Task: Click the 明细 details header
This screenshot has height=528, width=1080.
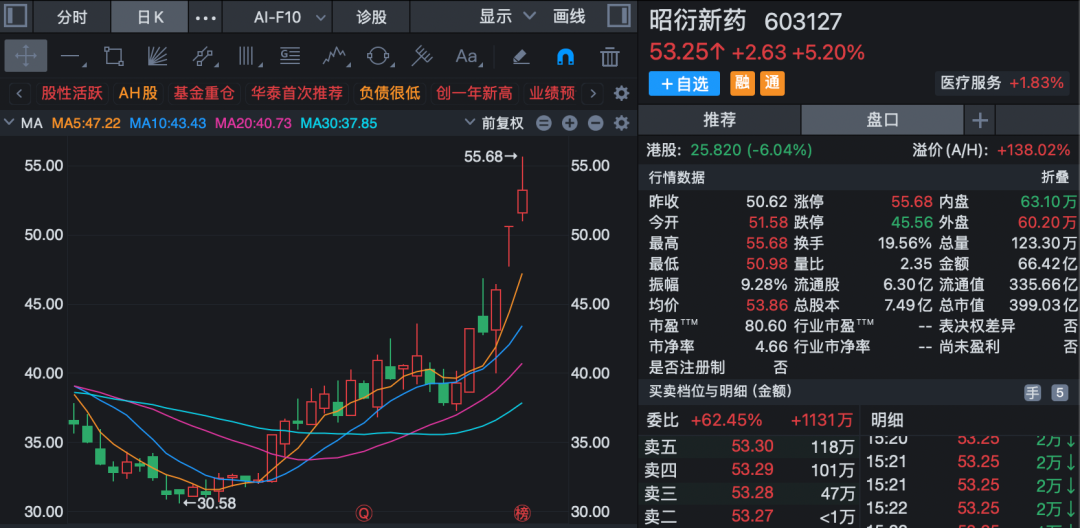Action: (x=886, y=419)
